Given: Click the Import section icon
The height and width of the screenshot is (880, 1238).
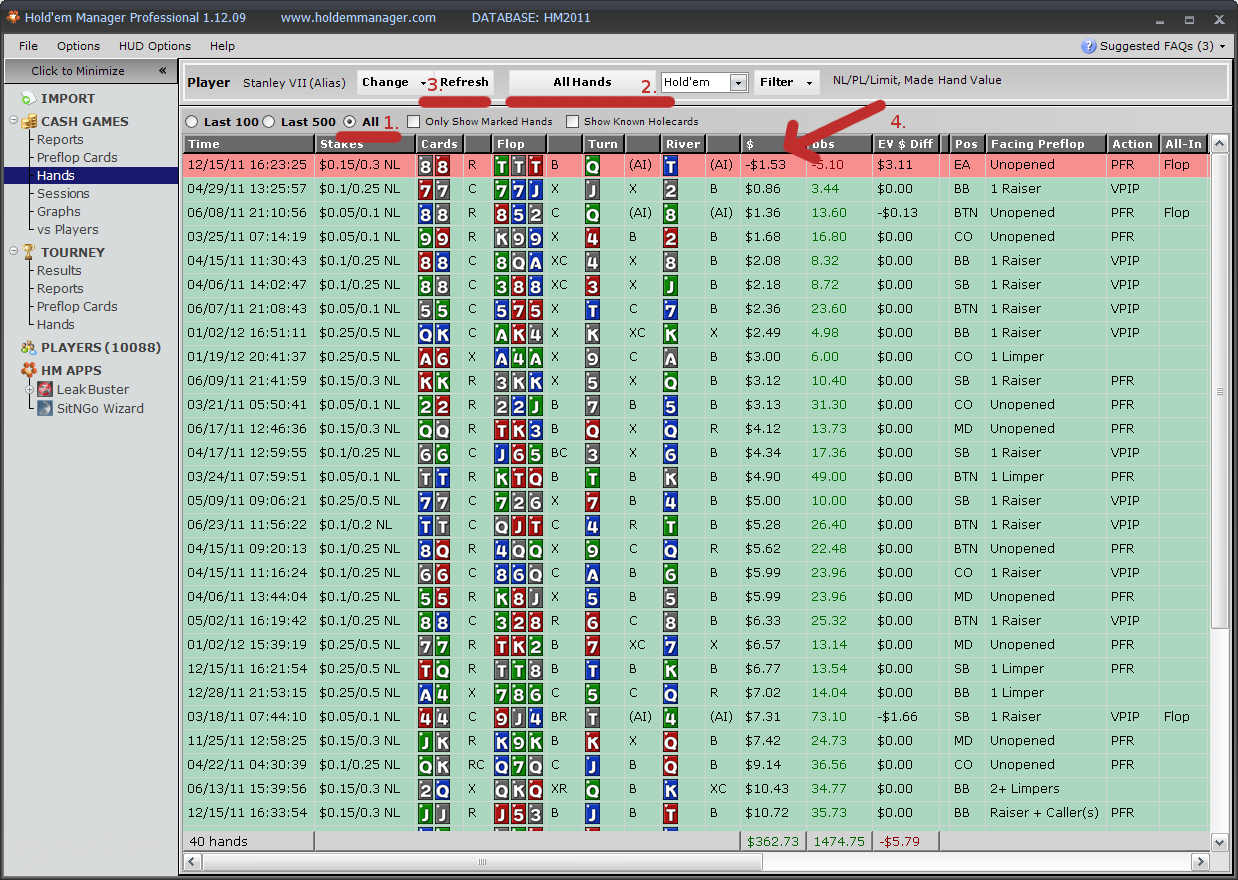Looking at the screenshot, I should 27,98.
